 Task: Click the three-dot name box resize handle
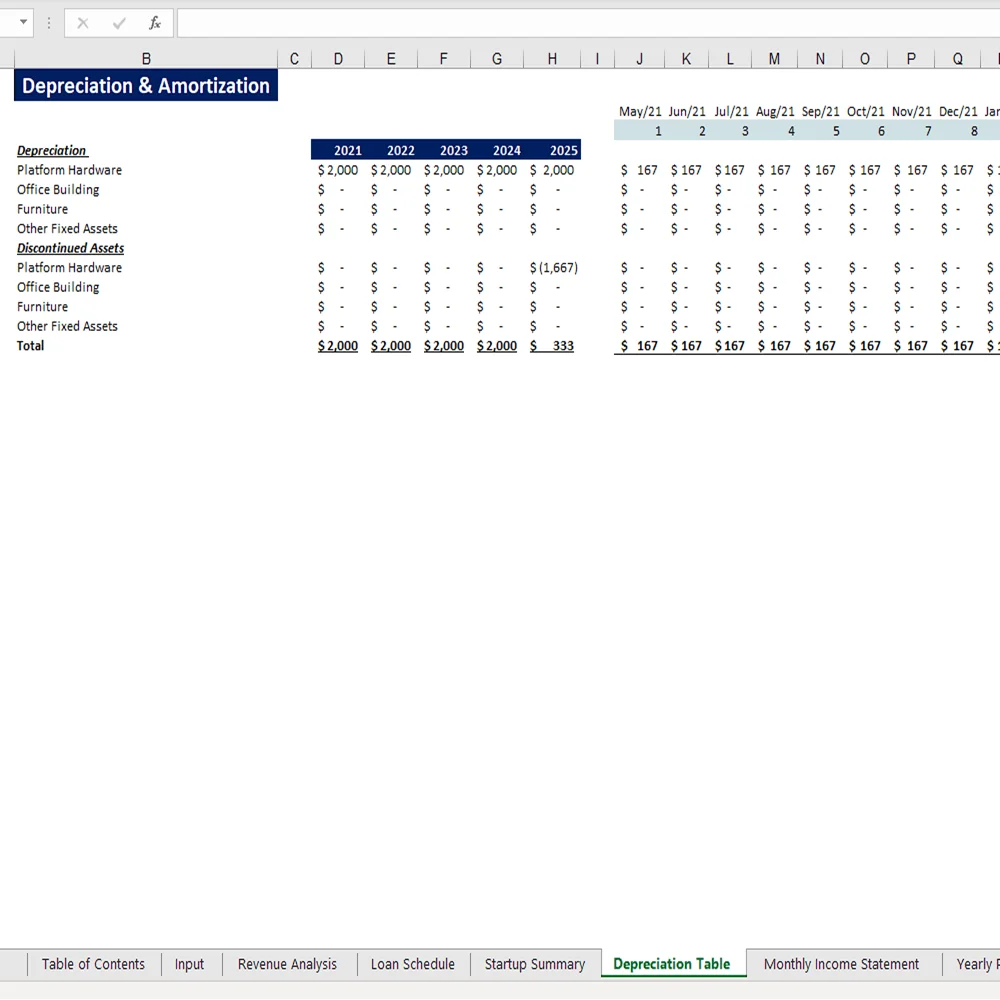point(48,23)
